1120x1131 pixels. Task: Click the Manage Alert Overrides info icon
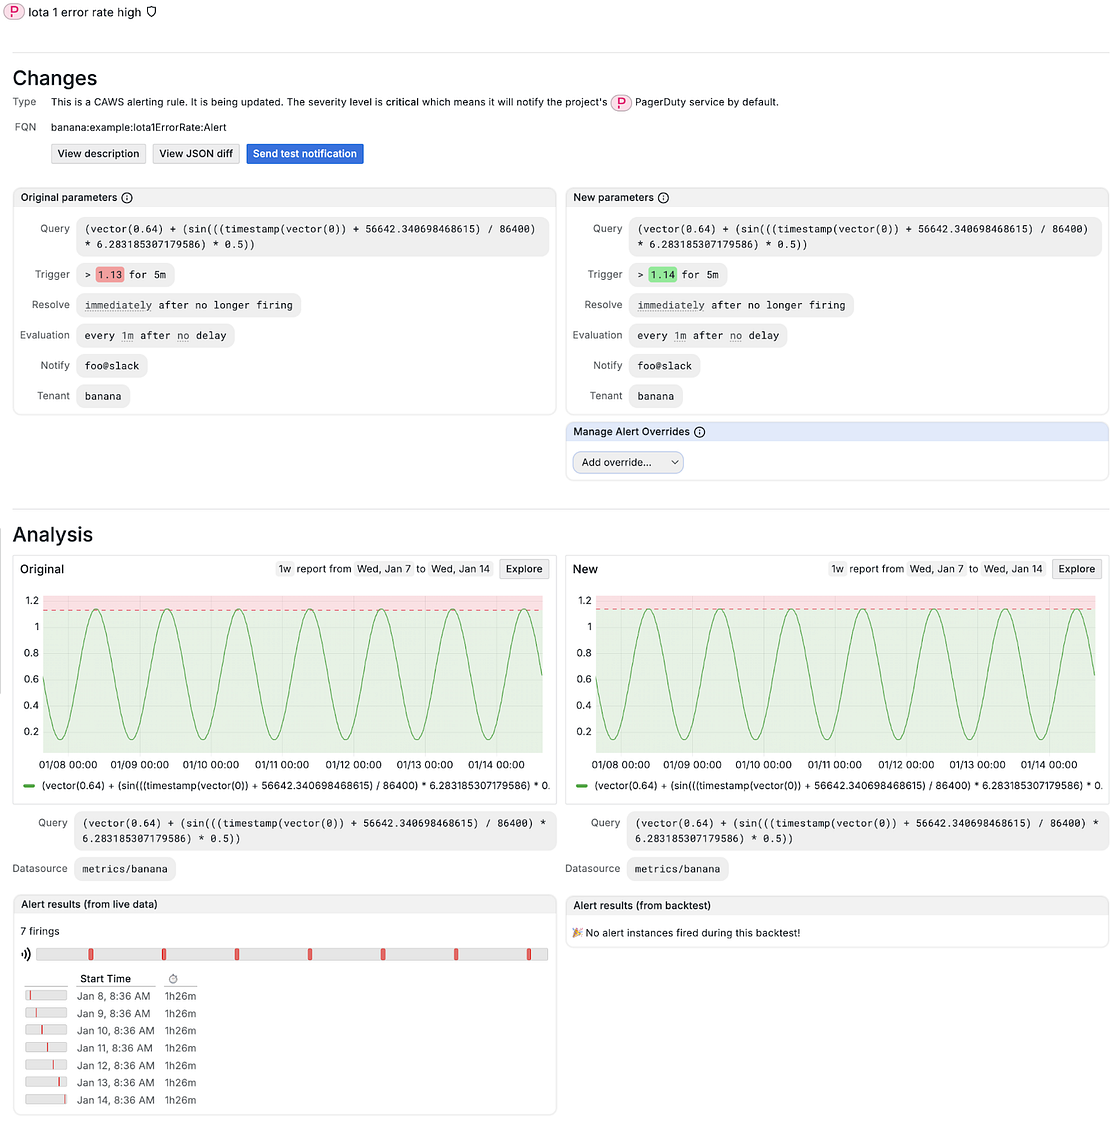click(x=700, y=432)
